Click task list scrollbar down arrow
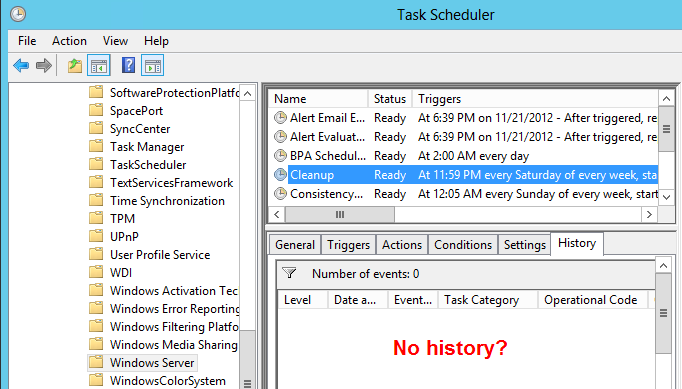 (x=666, y=197)
